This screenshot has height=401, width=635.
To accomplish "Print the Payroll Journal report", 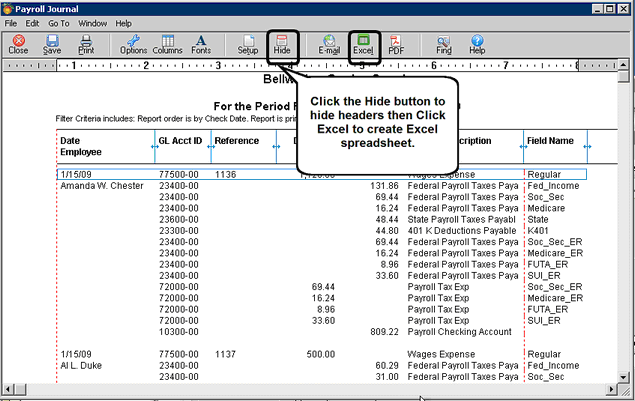I will tap(86, 45).
